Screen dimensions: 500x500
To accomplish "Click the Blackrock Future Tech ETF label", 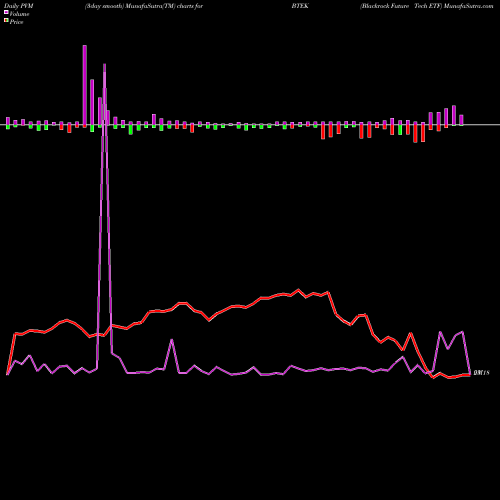I will point(401,6).
